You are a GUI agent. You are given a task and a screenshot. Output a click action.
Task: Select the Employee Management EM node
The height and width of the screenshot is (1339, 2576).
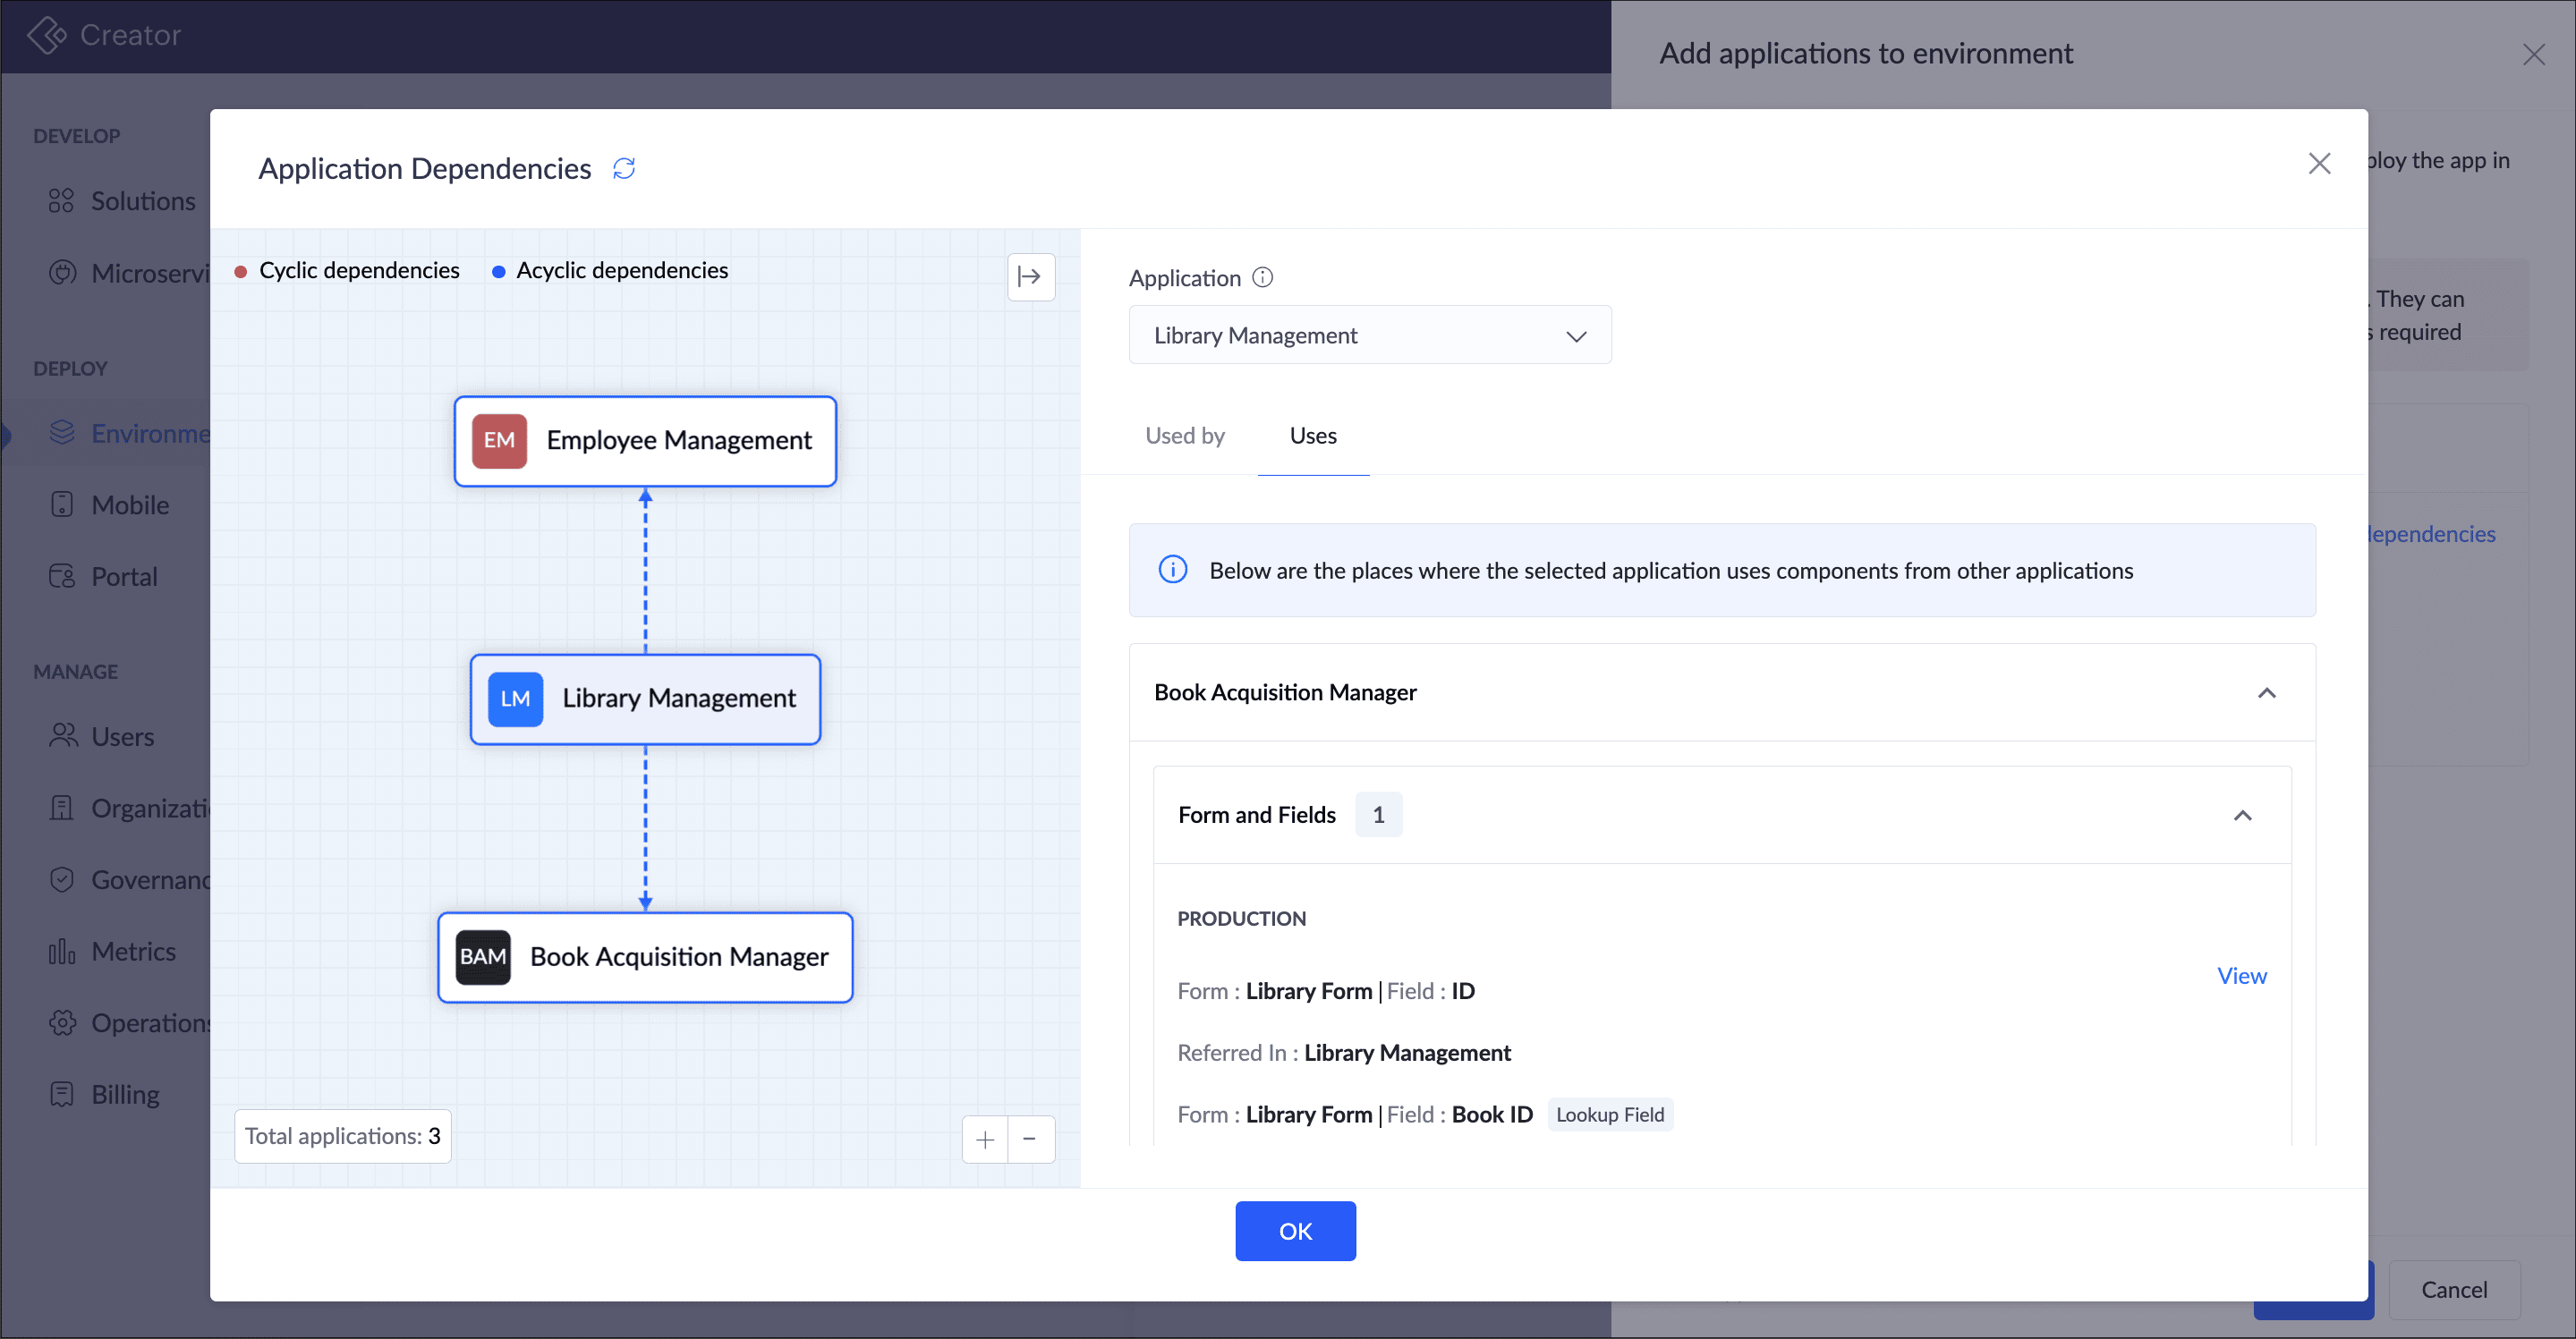coord(645,441)
